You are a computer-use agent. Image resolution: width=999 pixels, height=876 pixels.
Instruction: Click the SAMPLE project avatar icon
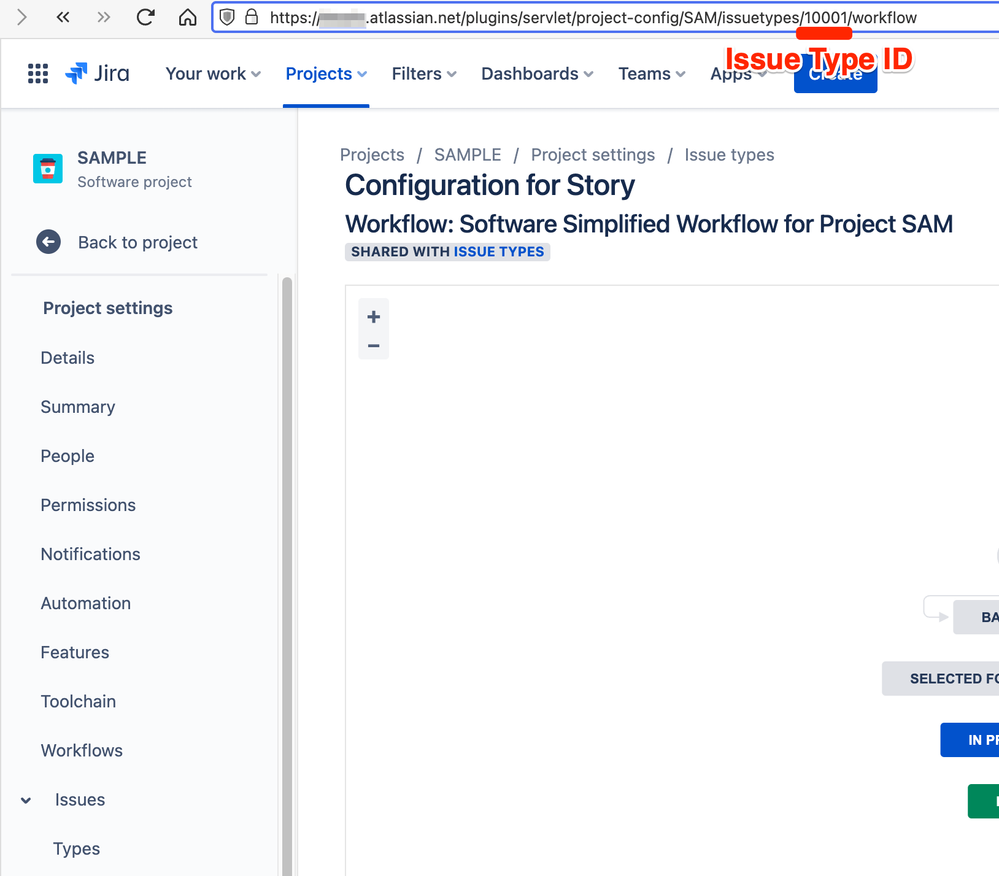tap(48, 169)
